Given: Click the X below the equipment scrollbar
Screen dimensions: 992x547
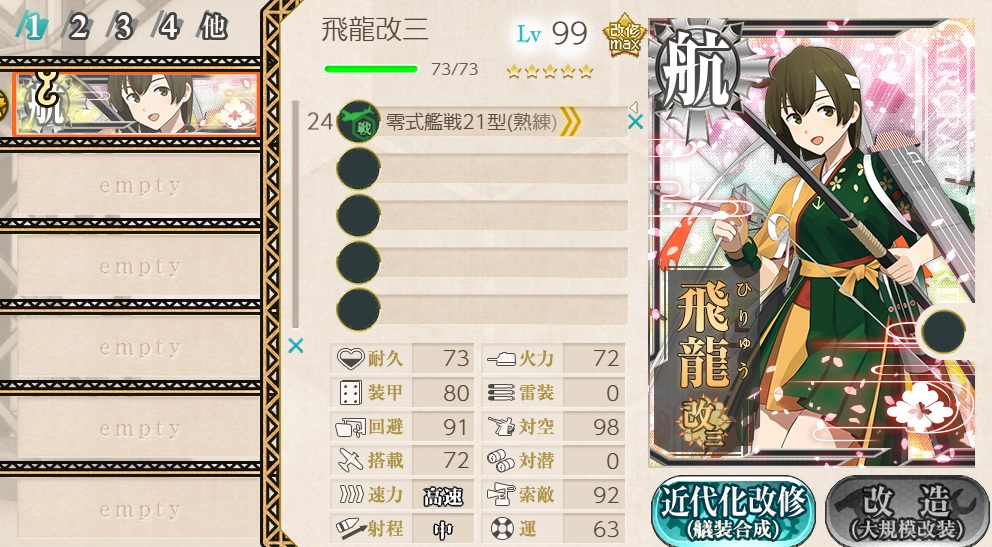Looking at the screenshot, I should tap(295, 345).
